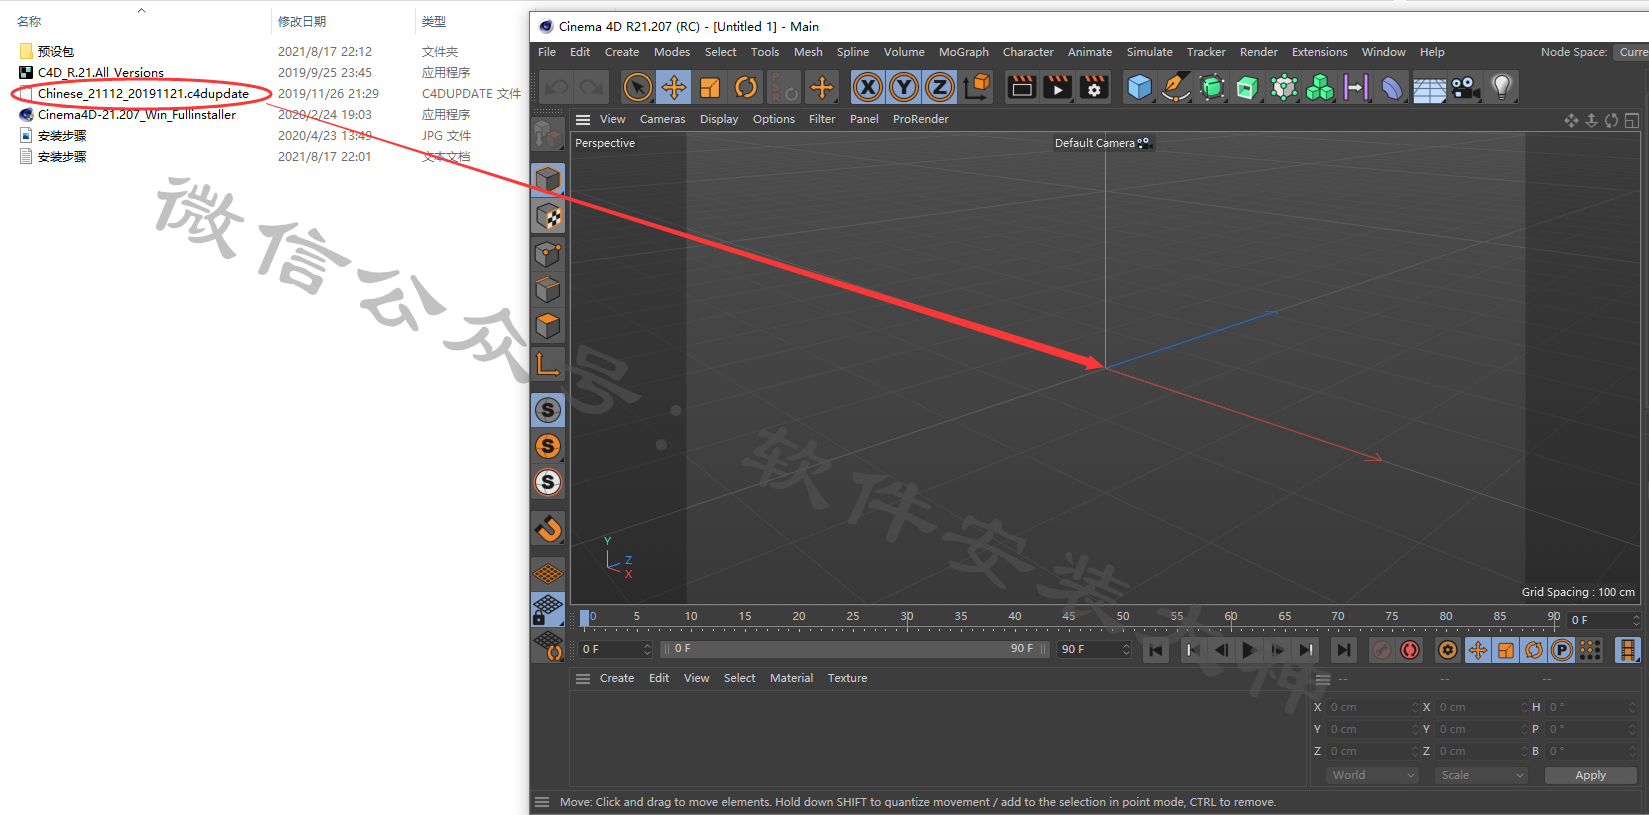Click the Record Active Objects key button
1649x815 pixels.
point(1381,650)
